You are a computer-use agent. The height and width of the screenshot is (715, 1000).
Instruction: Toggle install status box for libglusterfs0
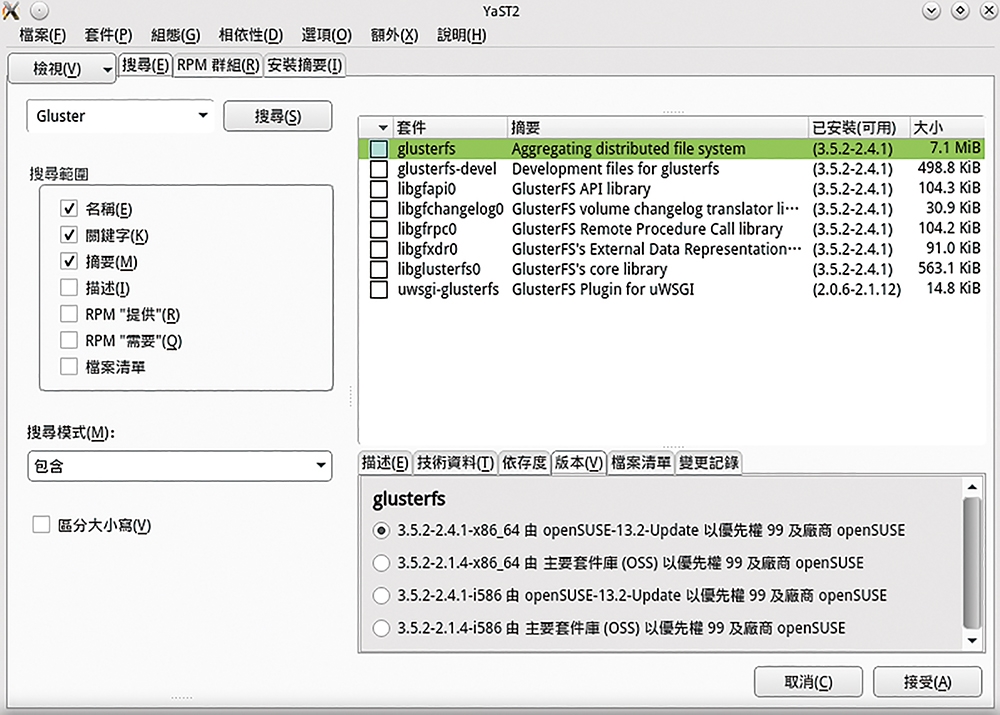pos(379,269)
